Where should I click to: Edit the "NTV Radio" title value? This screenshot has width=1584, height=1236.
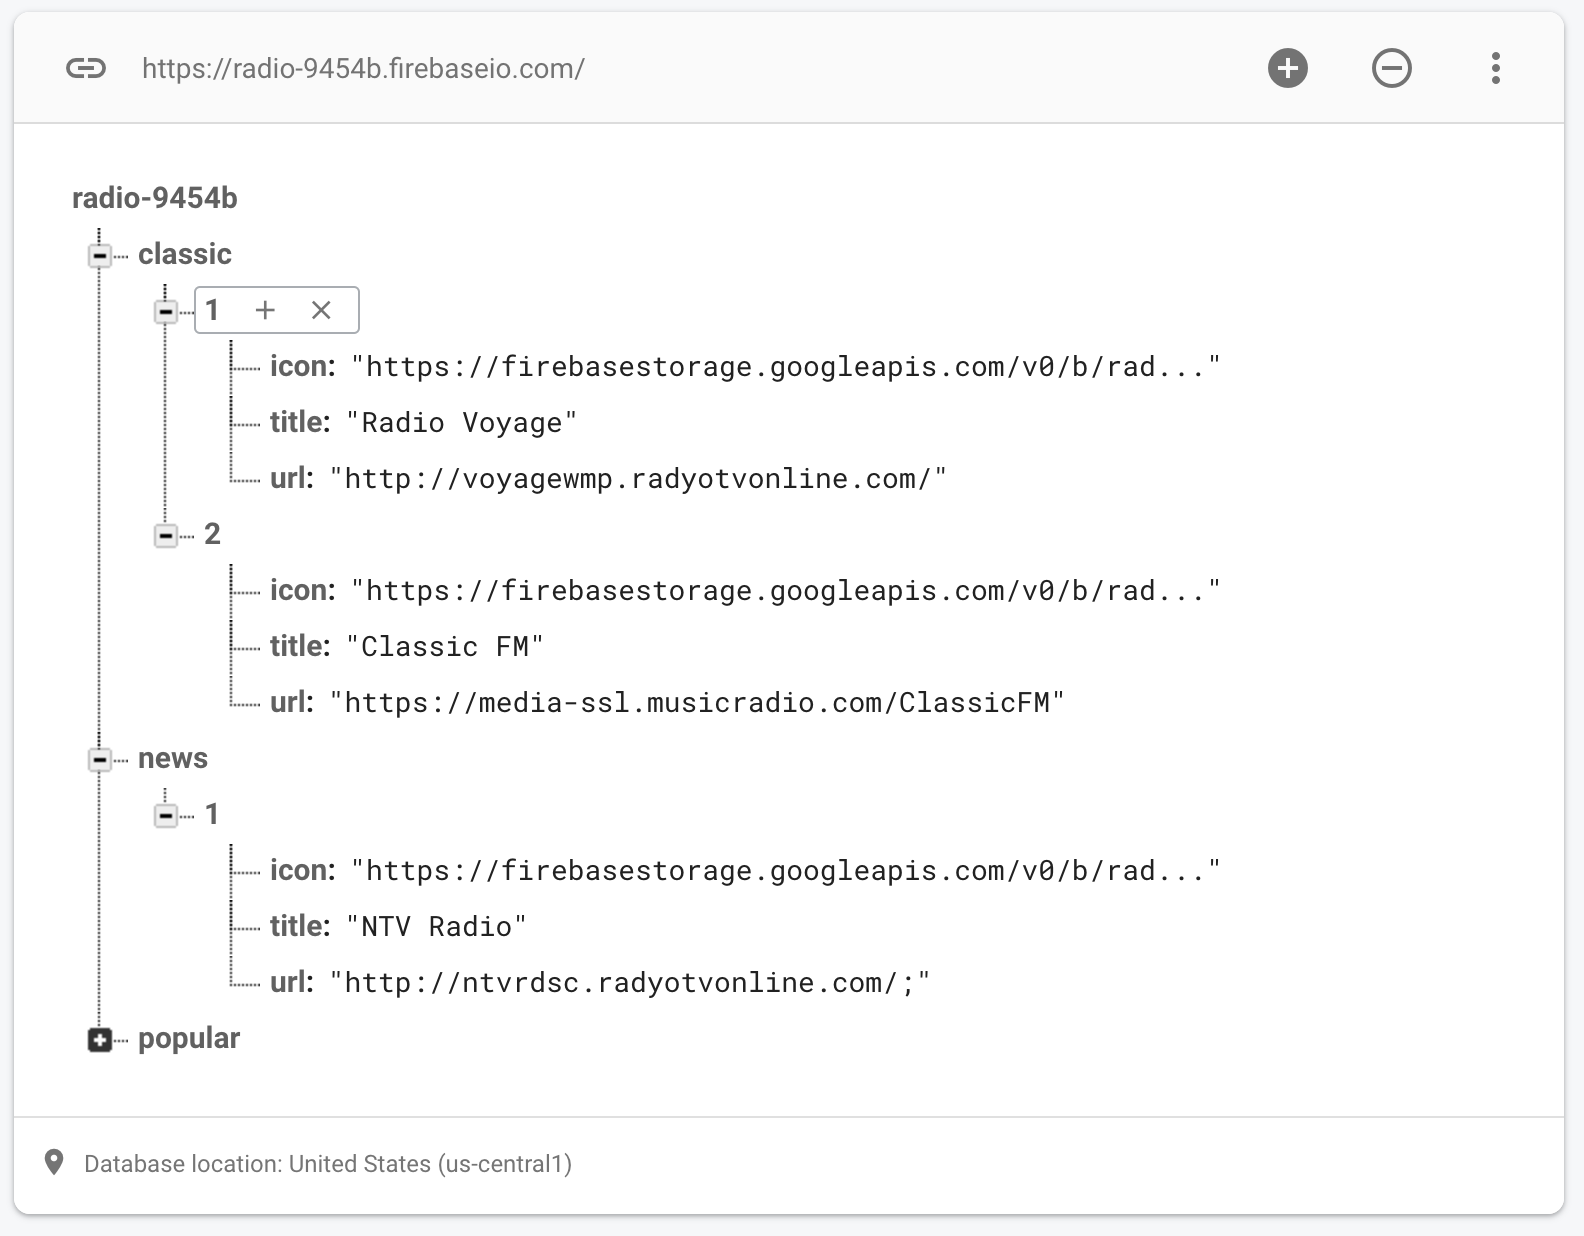(436, 927)
